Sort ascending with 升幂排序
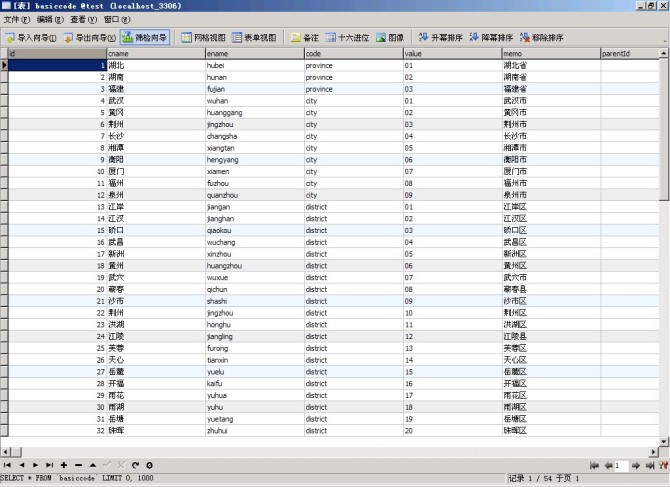Image resolution: width=670 pixels, height=487 pixels. (441, 38)
